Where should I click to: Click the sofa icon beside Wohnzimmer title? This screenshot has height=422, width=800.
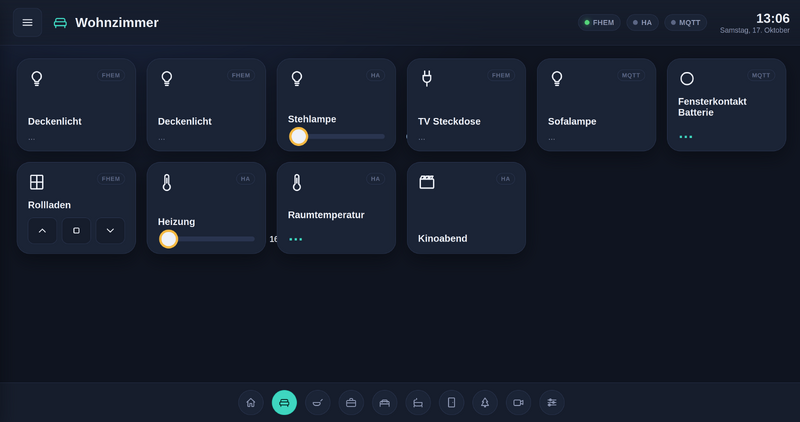coord(60,22)
